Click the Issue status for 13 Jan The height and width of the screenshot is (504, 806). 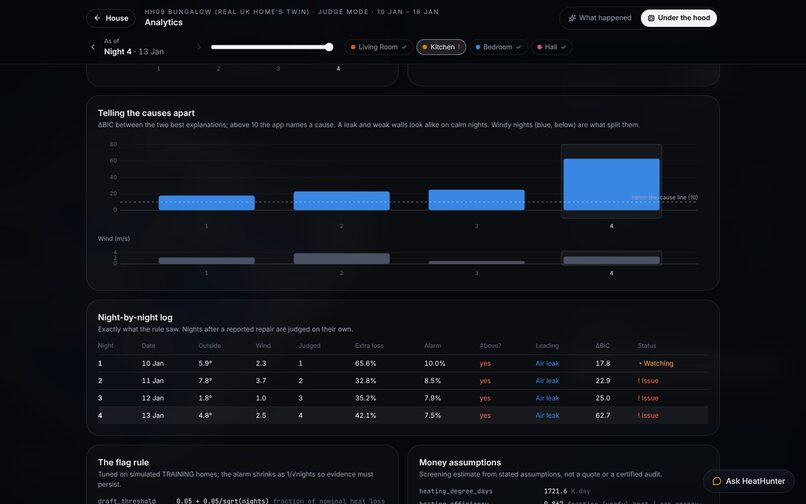648,415
